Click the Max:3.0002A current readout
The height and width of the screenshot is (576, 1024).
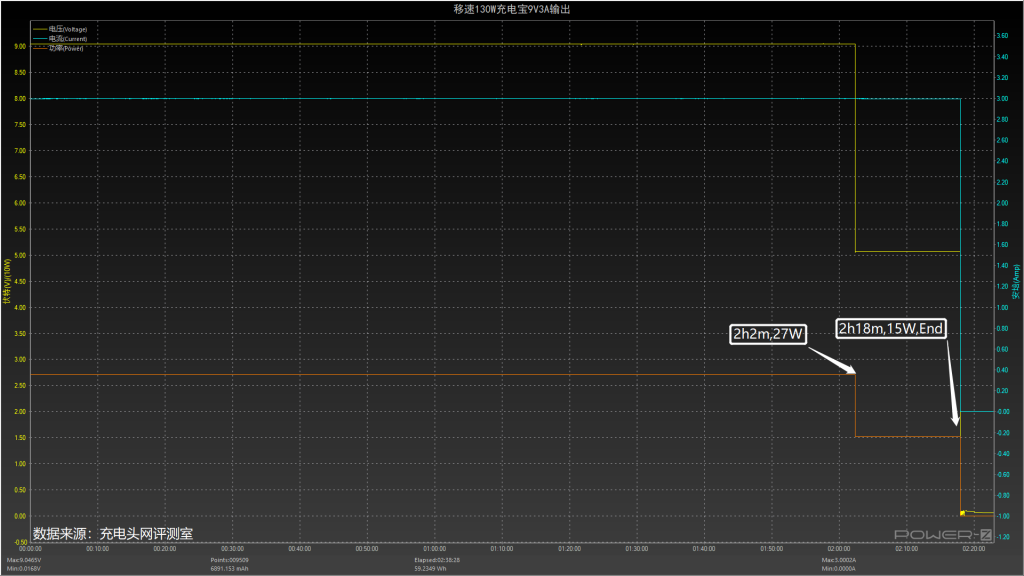[839, 560]
